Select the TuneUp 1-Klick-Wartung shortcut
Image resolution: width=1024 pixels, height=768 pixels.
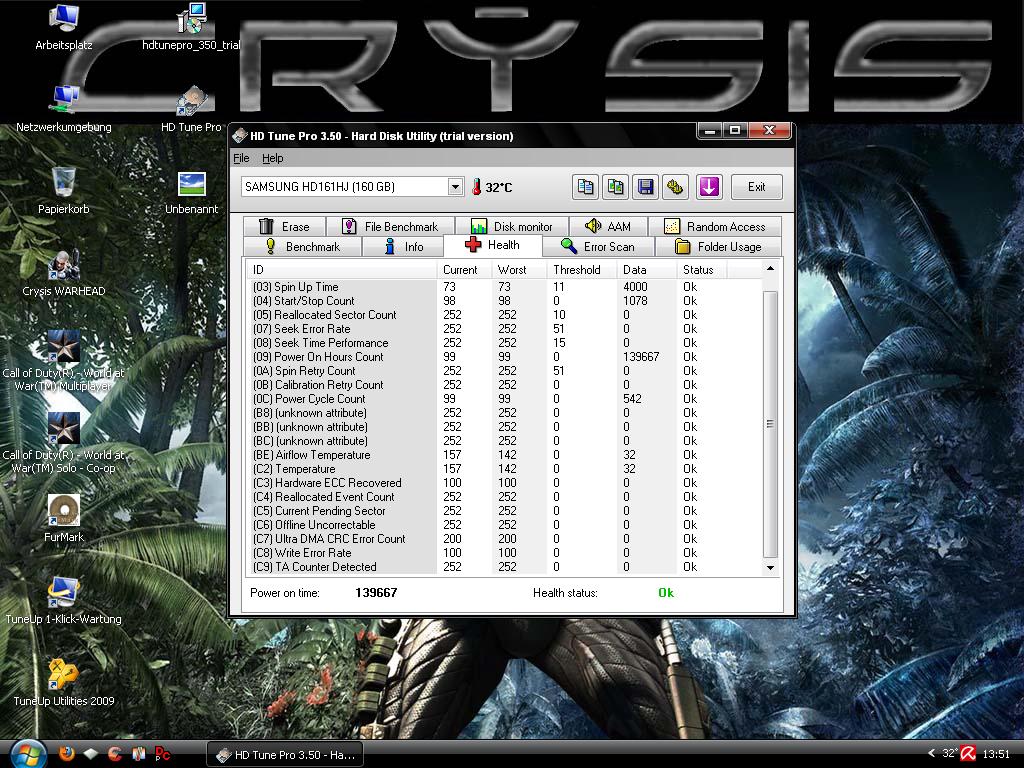coord(63,601)
